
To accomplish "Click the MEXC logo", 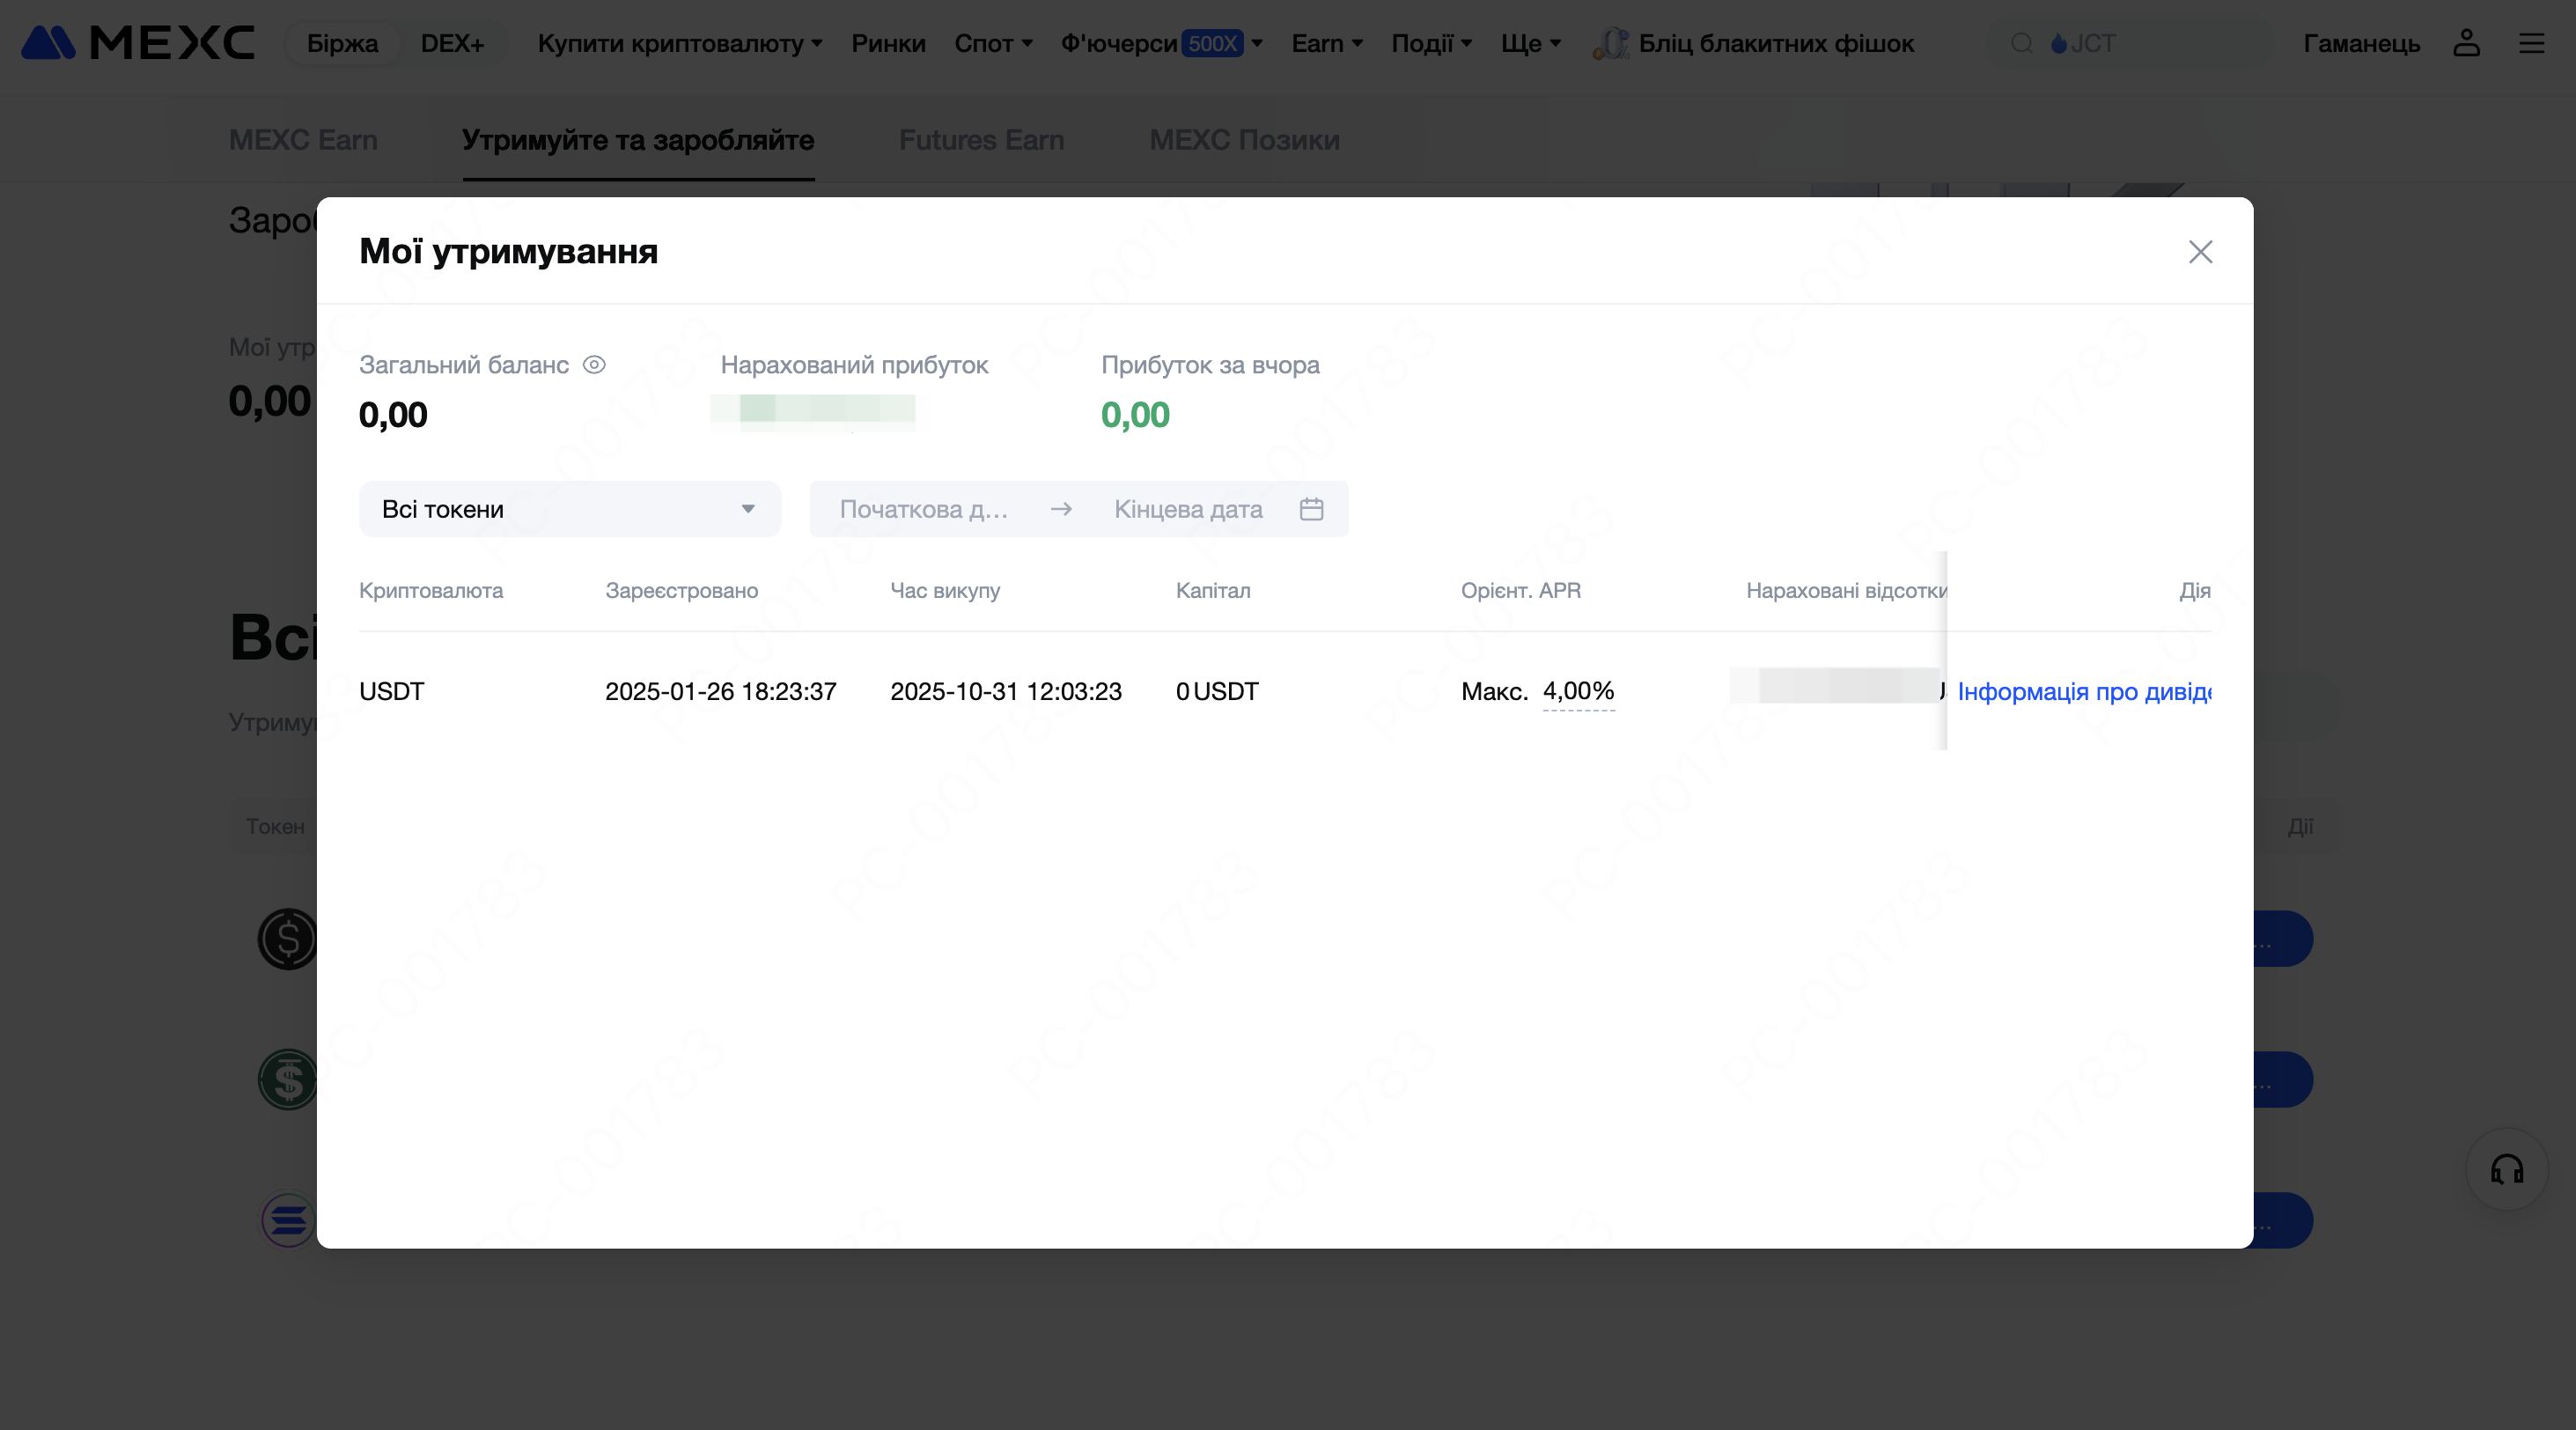I will 138,43.
